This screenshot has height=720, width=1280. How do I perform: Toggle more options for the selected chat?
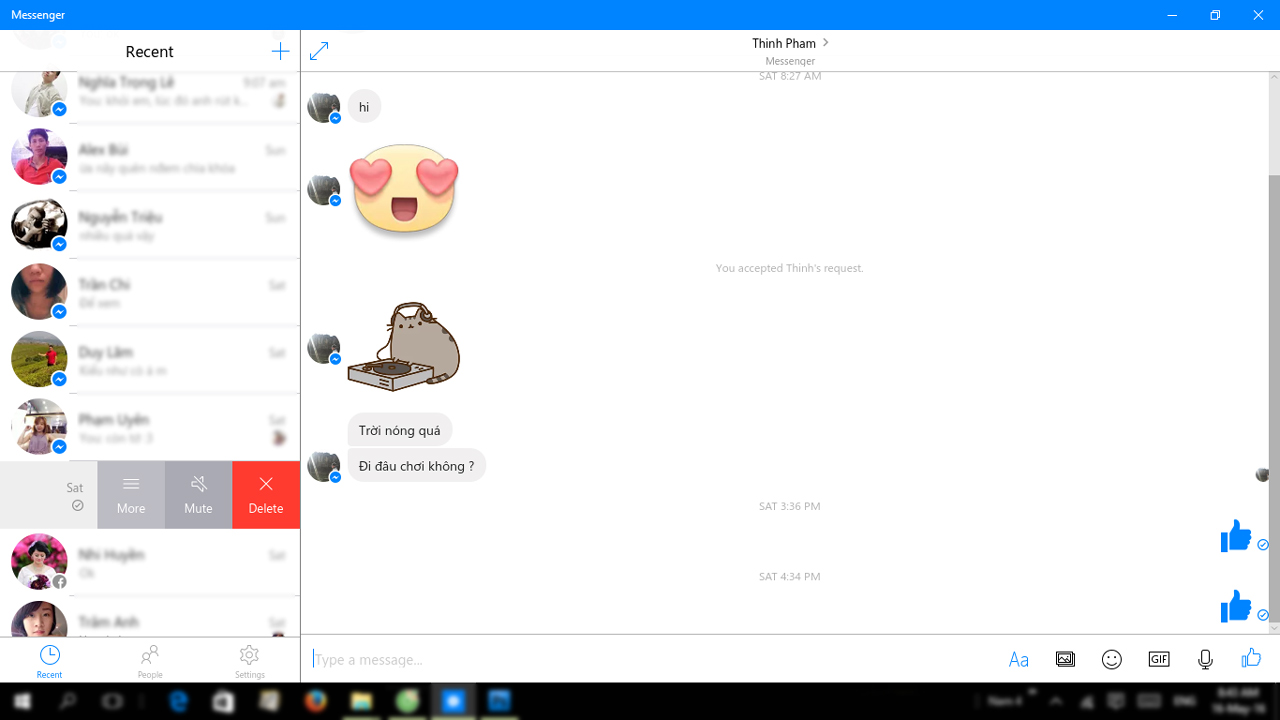click(x=130, y=494)
